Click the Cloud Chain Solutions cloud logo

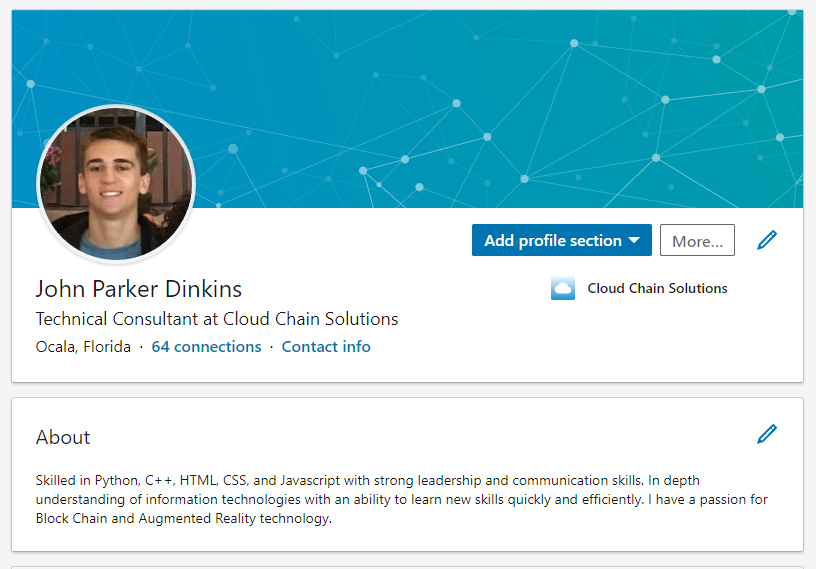(563, 289)
